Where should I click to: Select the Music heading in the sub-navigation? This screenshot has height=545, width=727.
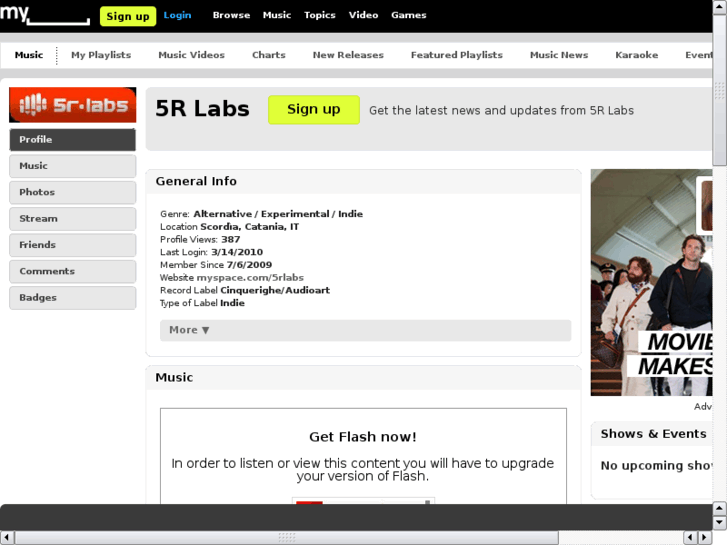tap(29, 55)
